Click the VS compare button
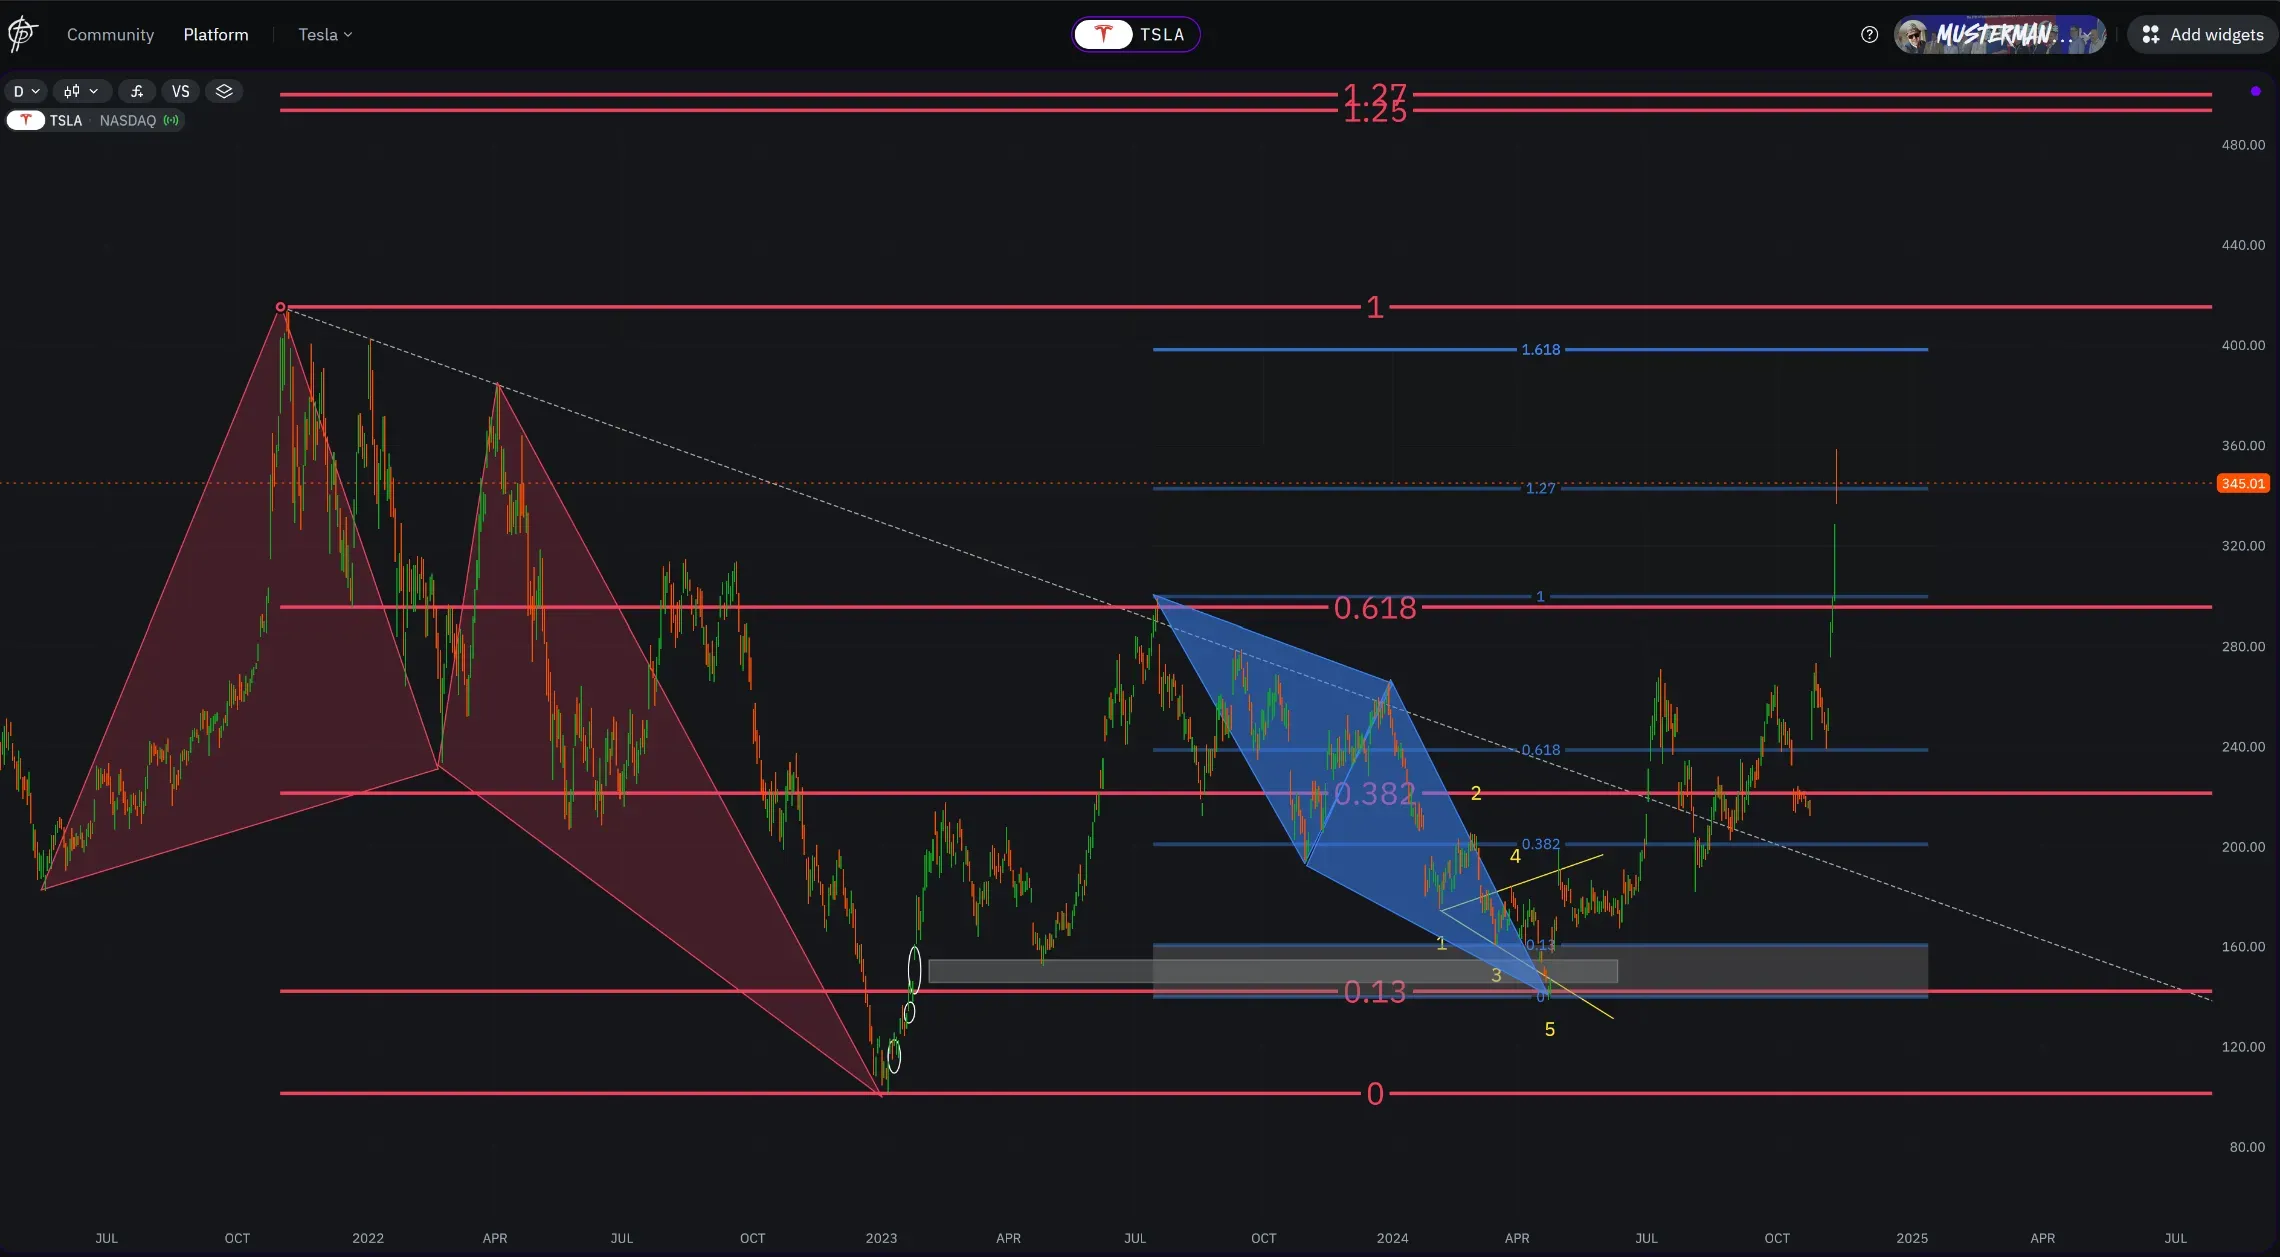Image resolution: width=2280 pixels, height=1257 pixels. click(180, 91)
